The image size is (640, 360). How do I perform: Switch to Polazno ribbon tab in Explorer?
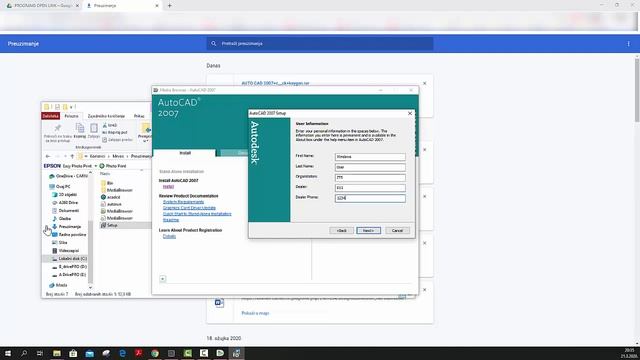(71, 116)
